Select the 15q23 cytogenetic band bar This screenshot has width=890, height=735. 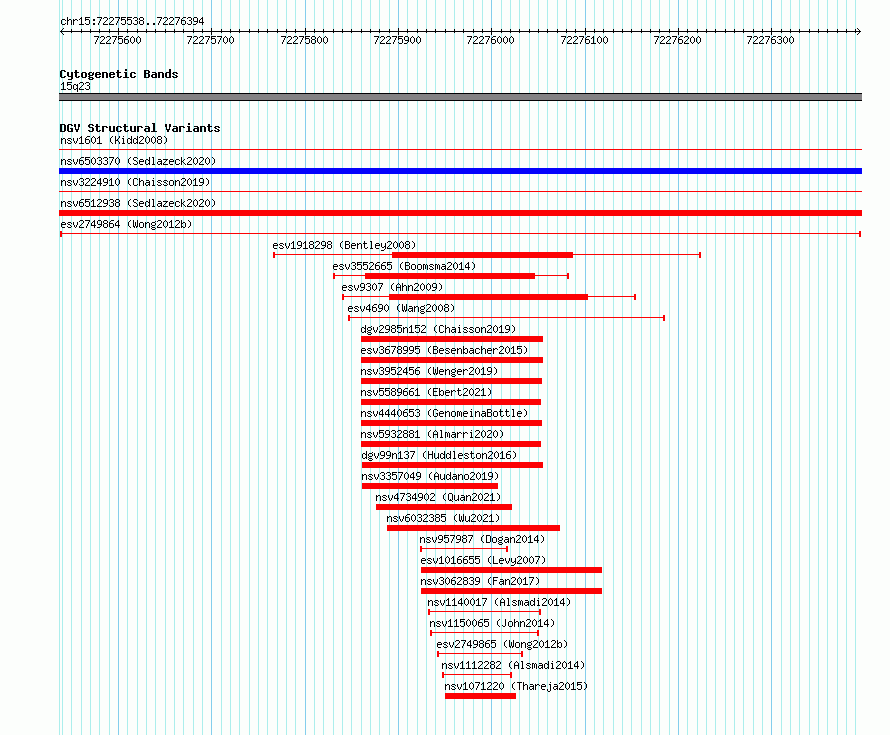(460, 97)
